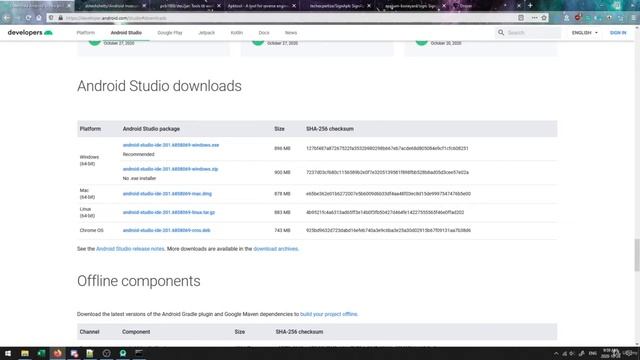Open the page actions three-dot menu

tap(534, 18)
